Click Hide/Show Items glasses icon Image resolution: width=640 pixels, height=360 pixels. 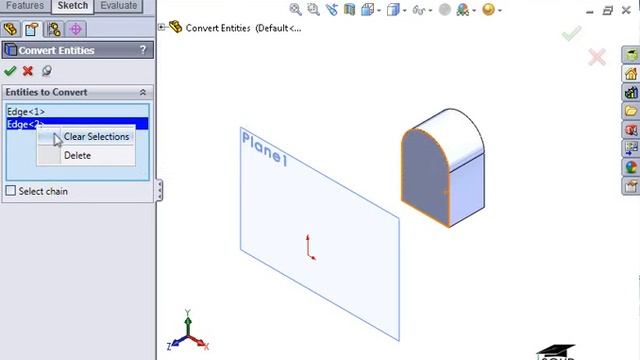point(419,10)
